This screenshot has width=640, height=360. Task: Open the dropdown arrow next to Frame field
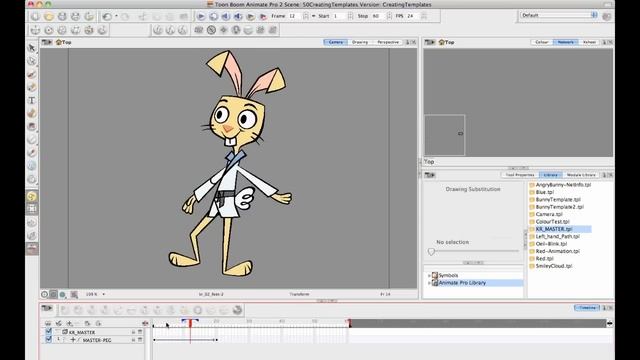313,16
